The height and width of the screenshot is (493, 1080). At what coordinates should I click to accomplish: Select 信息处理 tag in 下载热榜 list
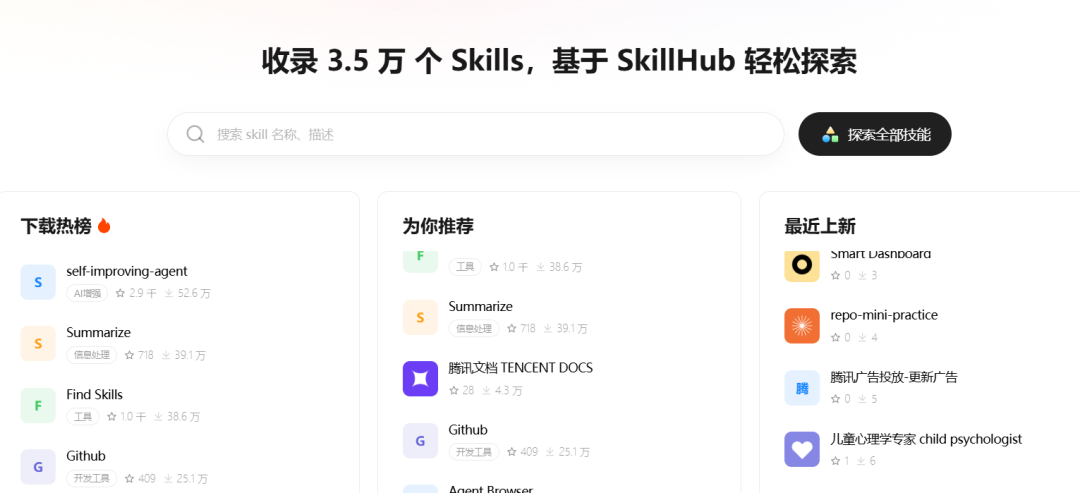[92, 355]
